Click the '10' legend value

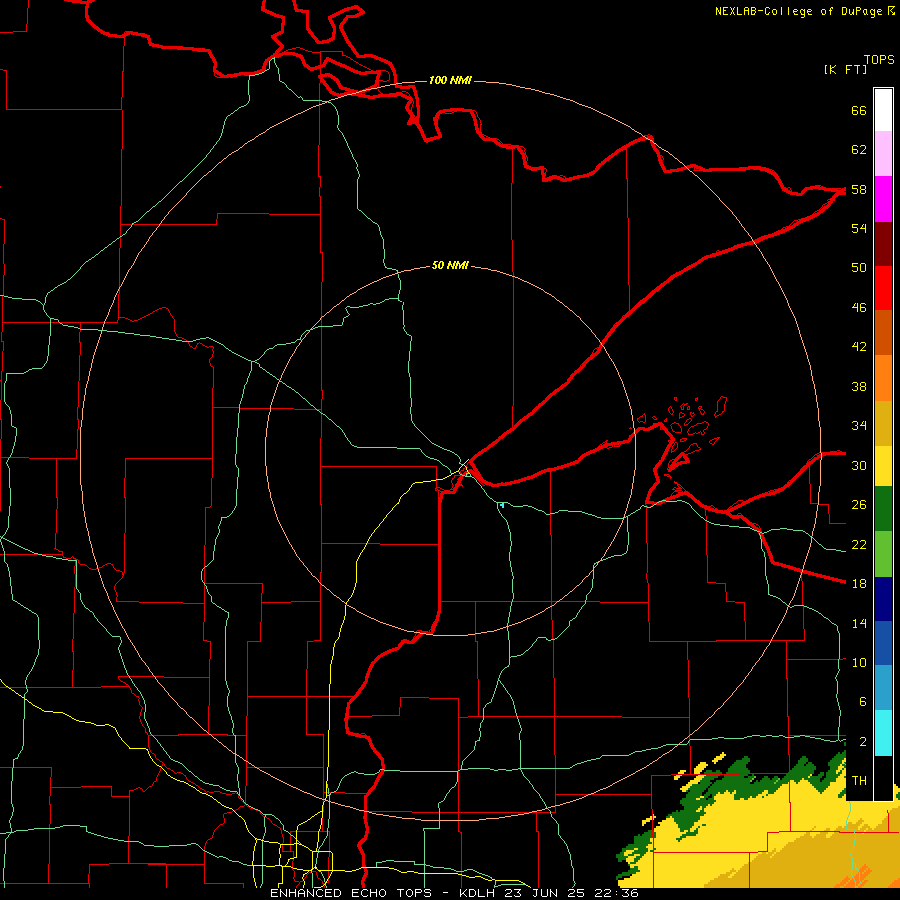click(x=859, y=662)
